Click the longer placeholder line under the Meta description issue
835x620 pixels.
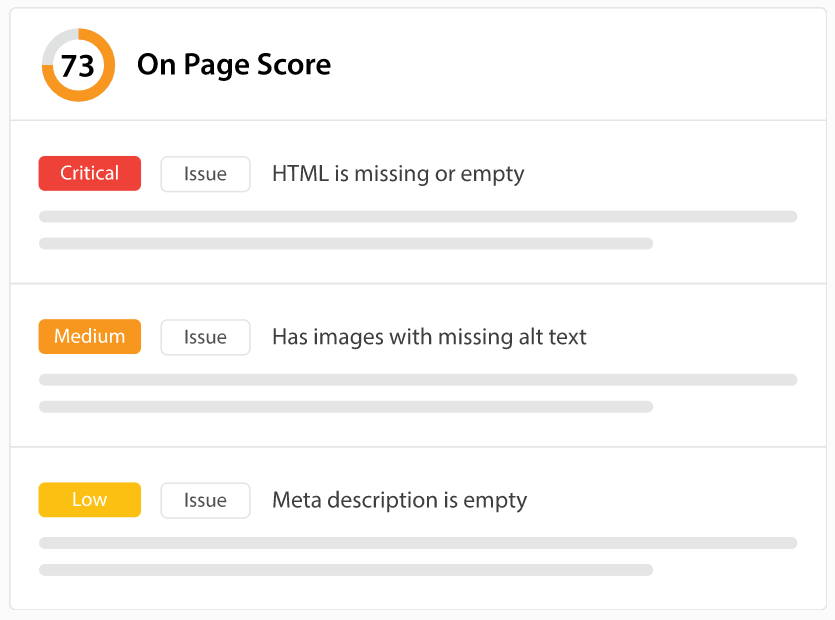(x=418, y=543)
